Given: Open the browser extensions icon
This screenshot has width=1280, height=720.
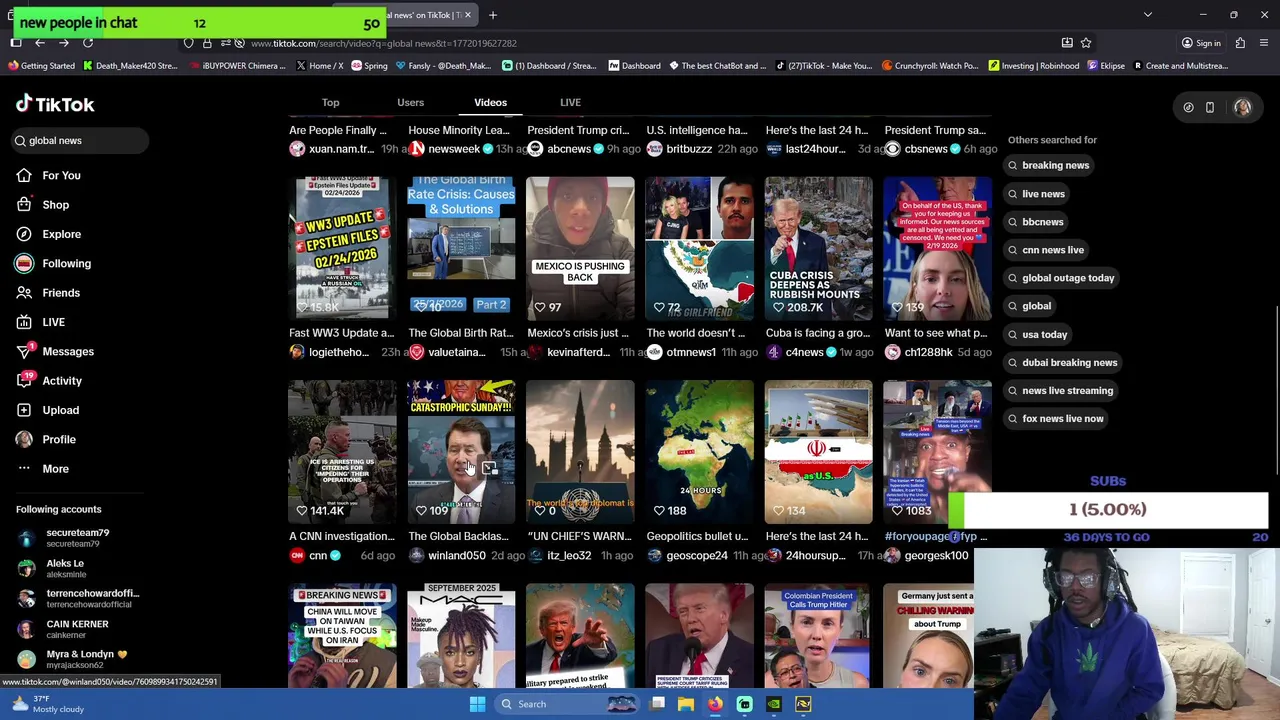Looking at the screenshot, I should 1240,43.
